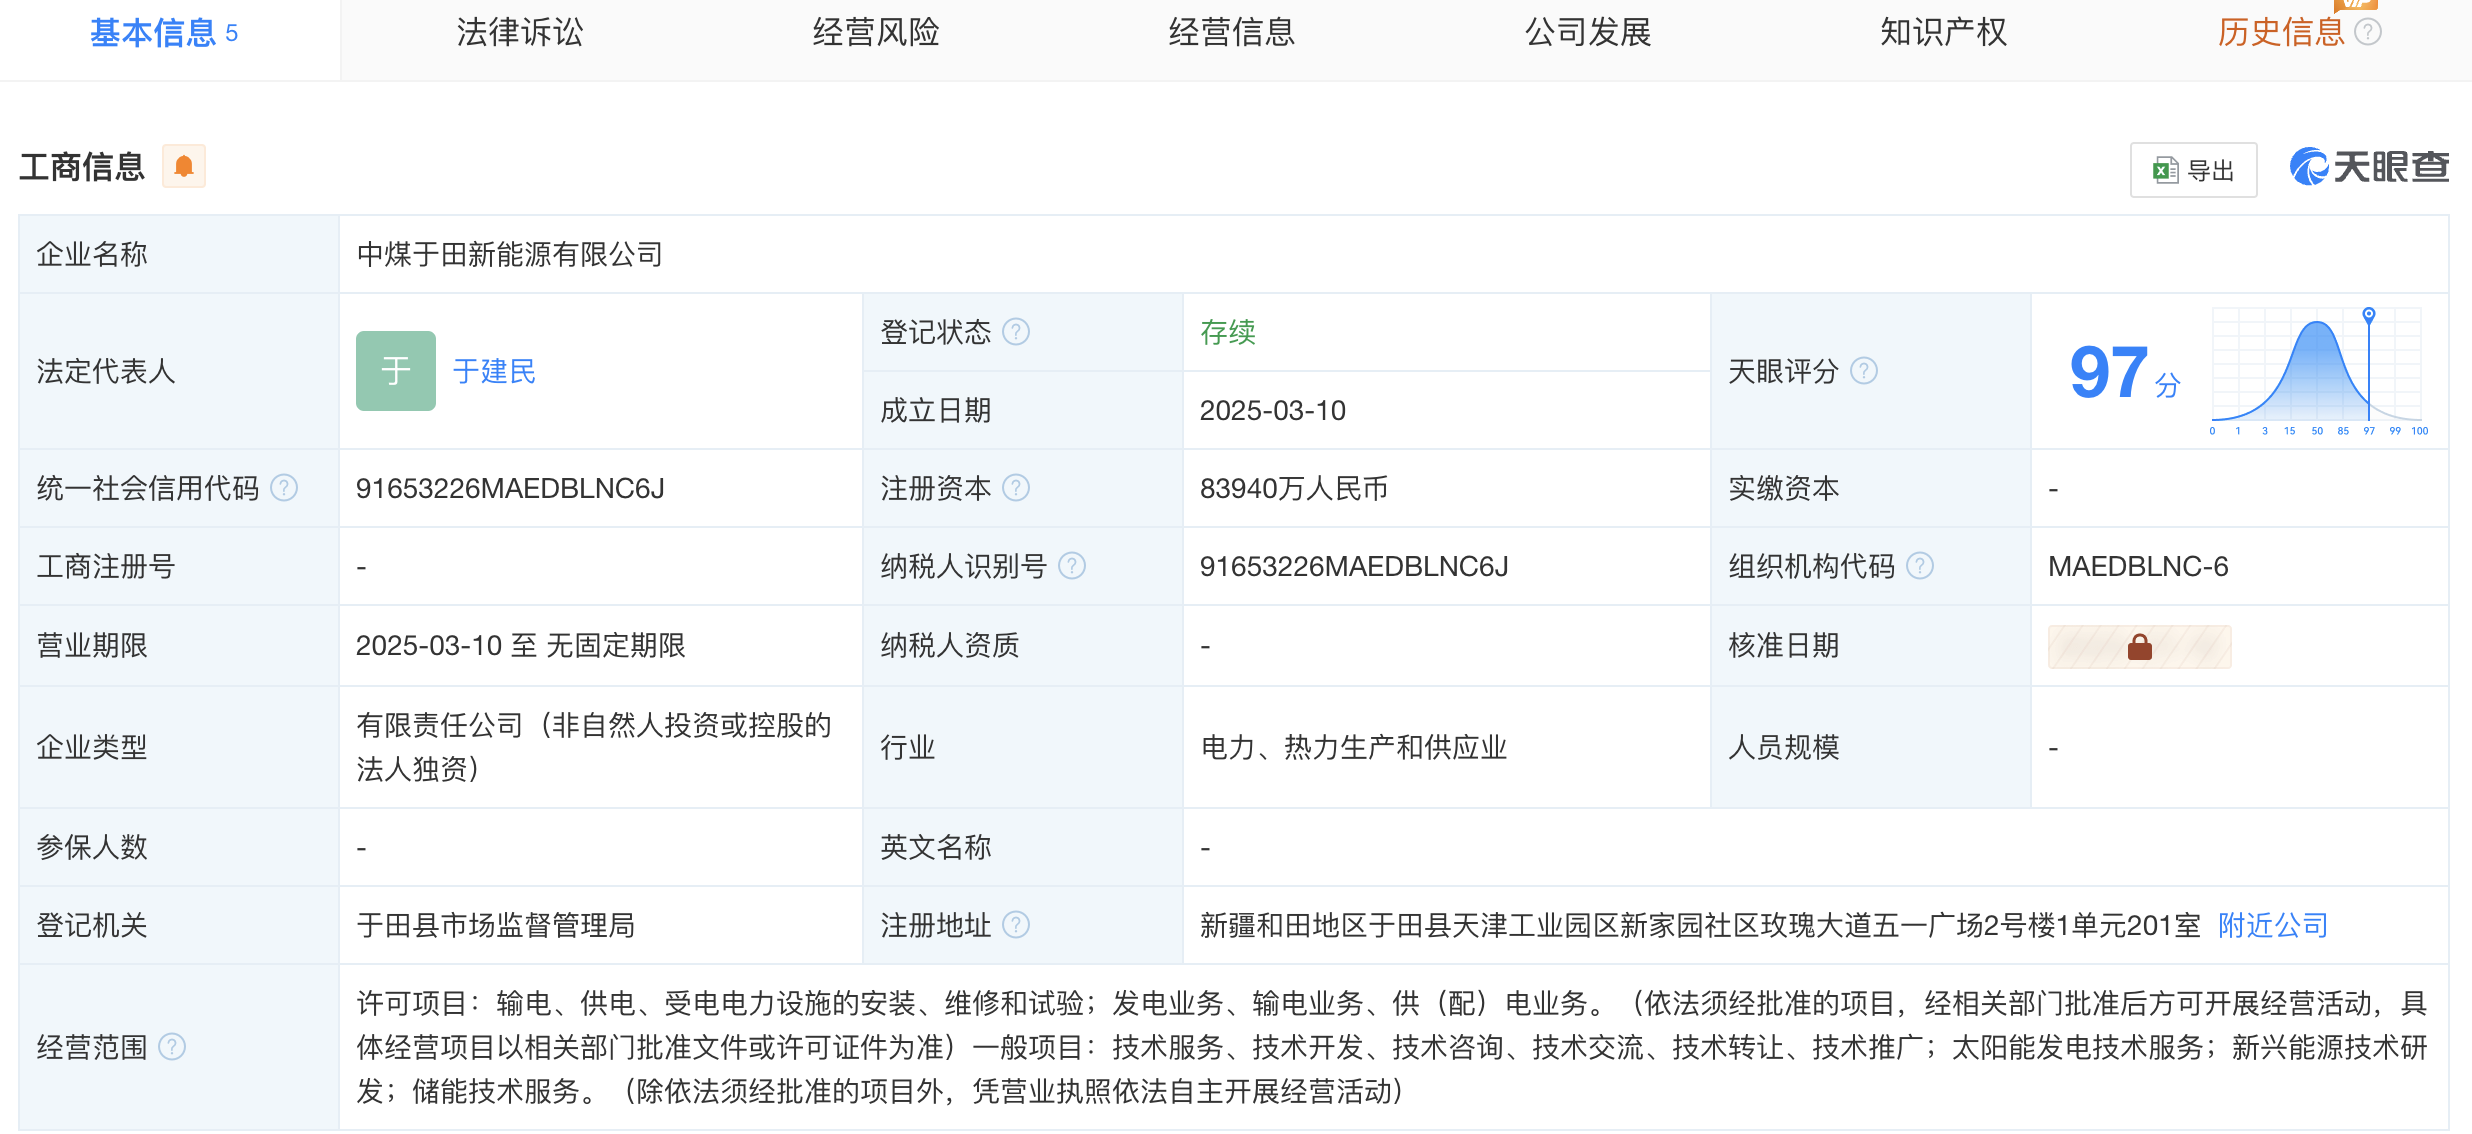The image size is (2472, 1134).
Task: Click question mark beside 注册资本
Action: click(x=1016, y=488)
